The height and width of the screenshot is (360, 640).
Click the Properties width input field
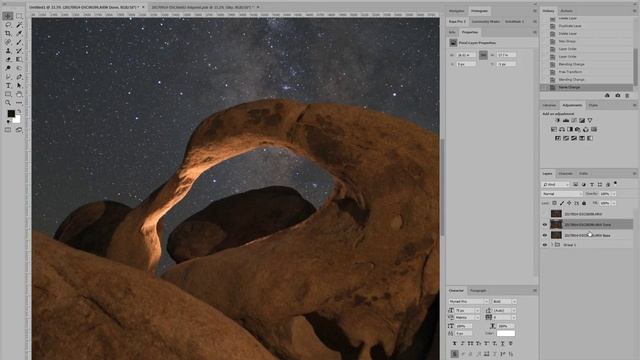pyautogui.click(x=466, y=55)
